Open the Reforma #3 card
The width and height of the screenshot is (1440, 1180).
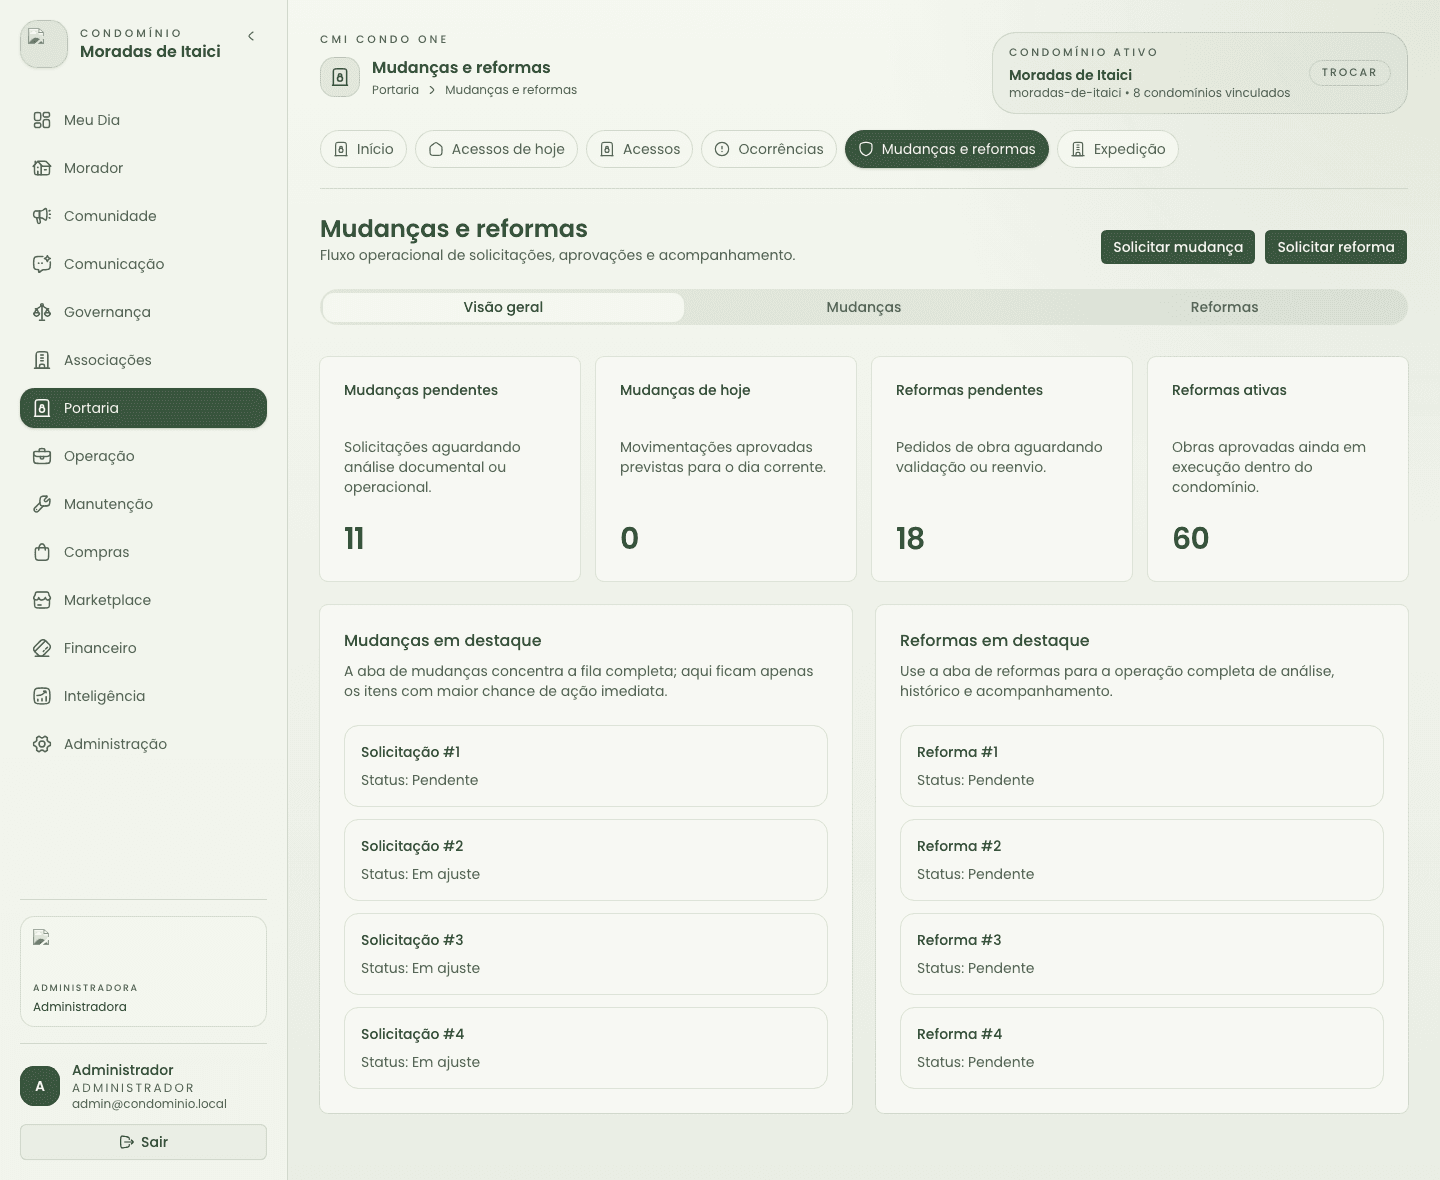point(1142,954)
